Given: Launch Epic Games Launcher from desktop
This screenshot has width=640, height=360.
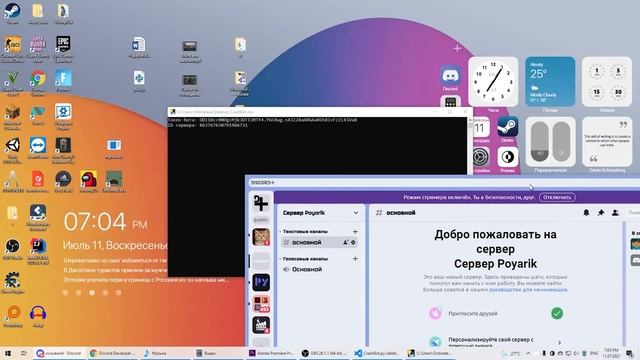Looking at the screenshot, I should pyautogui.click(x=63, y=46).
